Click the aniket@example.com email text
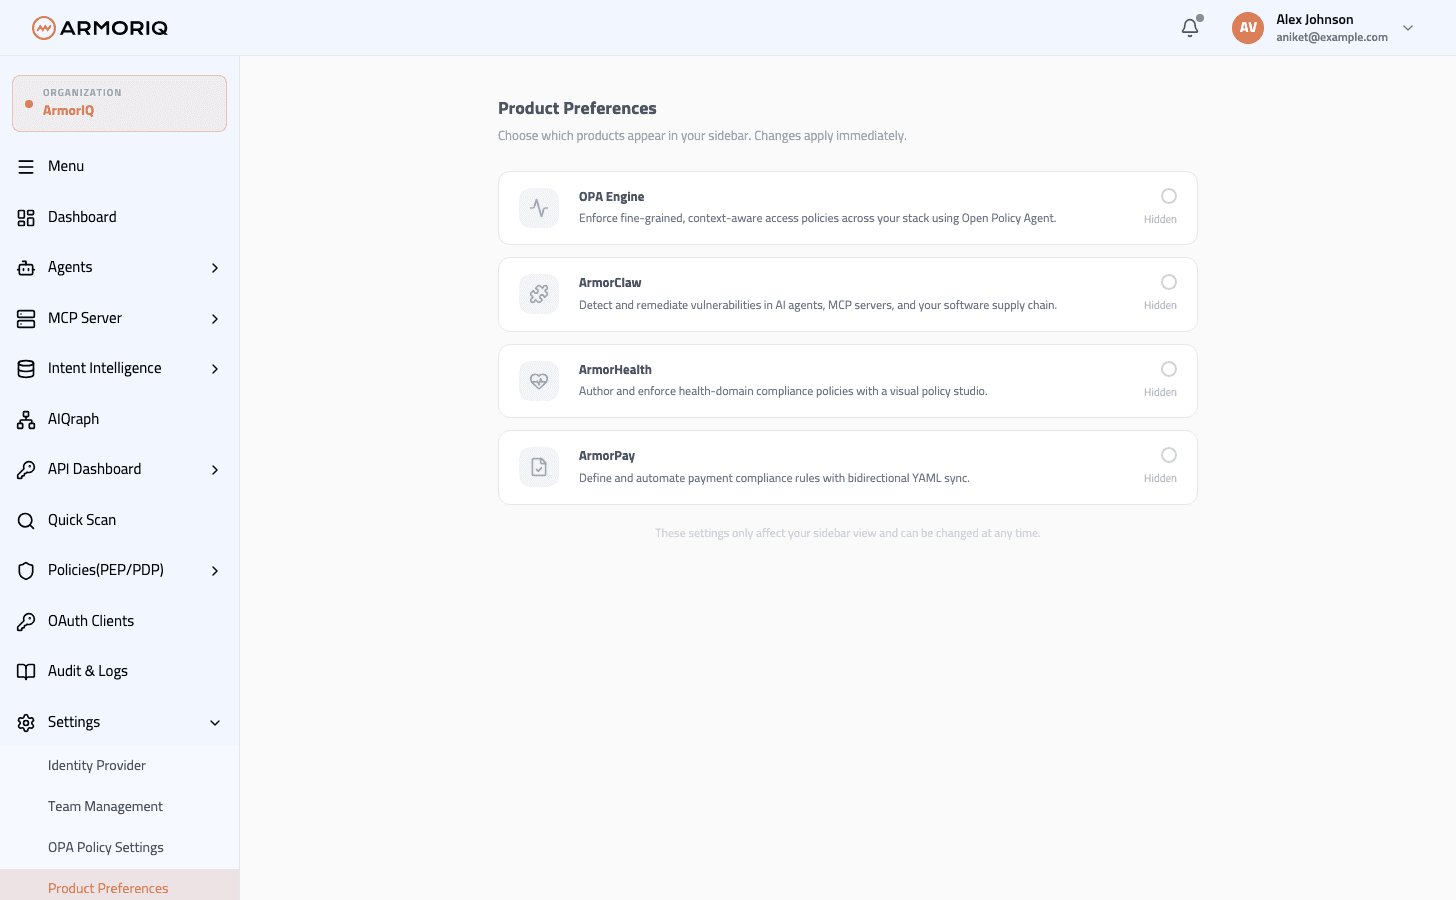 pos(1331,37)
